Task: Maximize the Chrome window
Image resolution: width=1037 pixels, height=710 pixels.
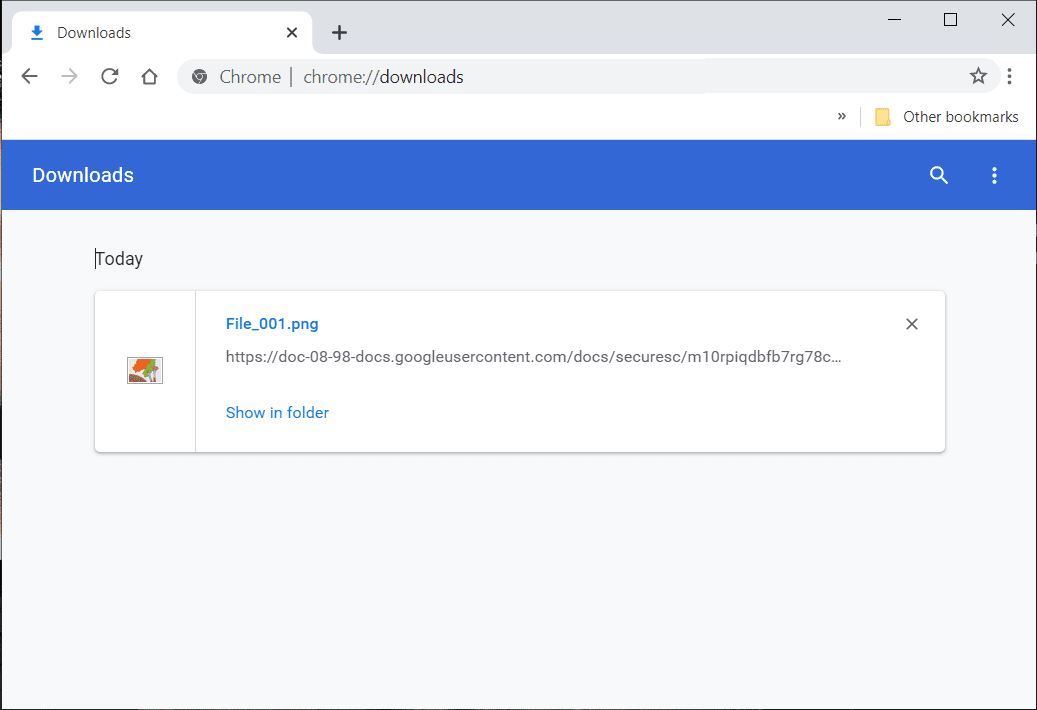Action: pos(950,20)
